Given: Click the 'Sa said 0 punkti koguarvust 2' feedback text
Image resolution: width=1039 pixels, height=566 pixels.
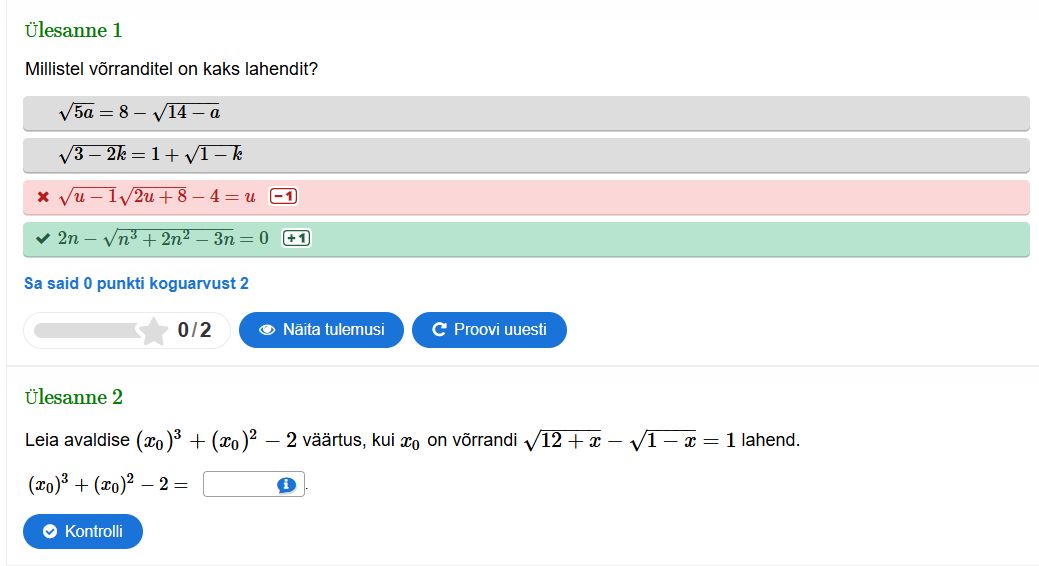Looking at the screenshot, I should 136,284.
